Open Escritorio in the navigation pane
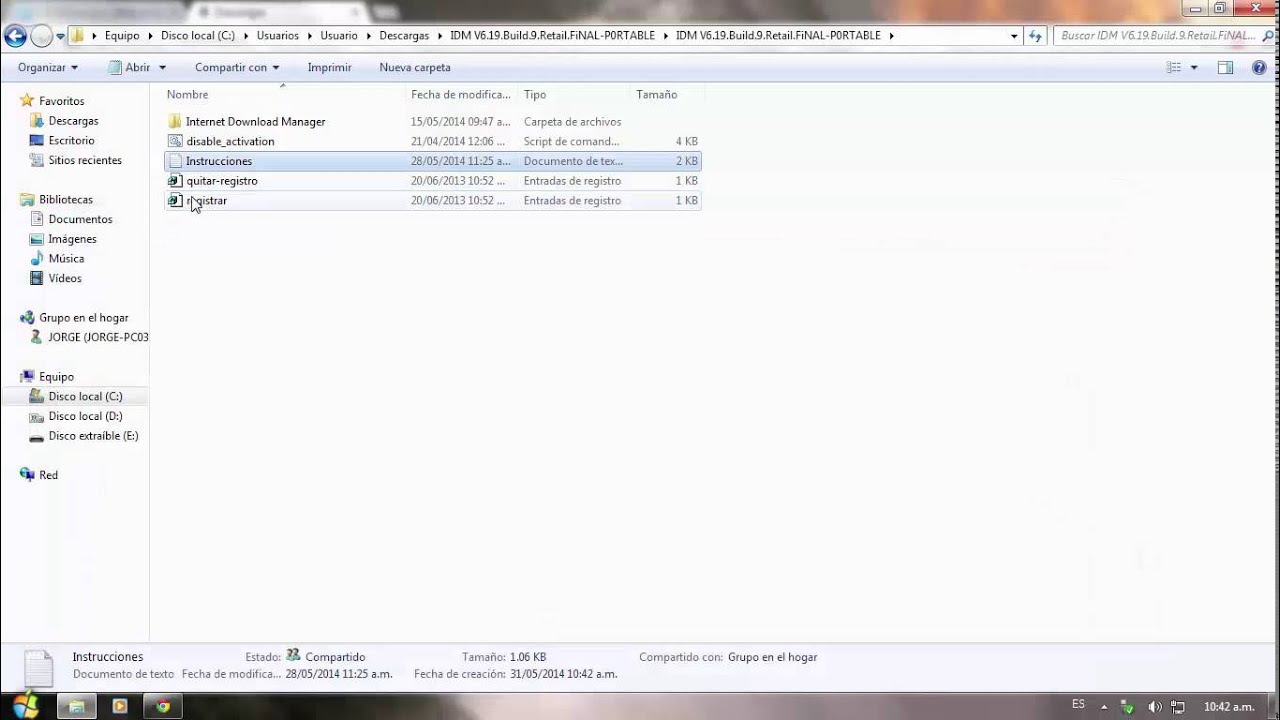Image resolution: width=1280 pixels, height=720 pixels. pyautogui.click(x=71, y=140)
